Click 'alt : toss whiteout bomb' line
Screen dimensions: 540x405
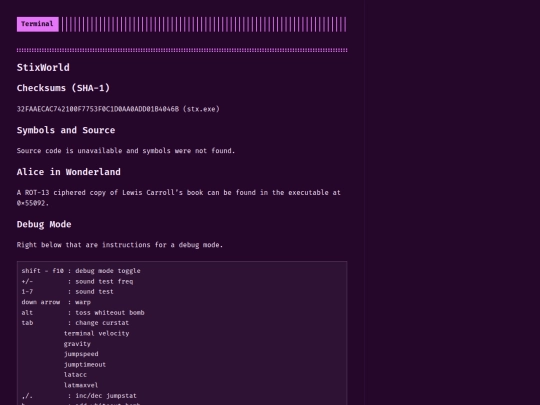[x=83, y=313]
